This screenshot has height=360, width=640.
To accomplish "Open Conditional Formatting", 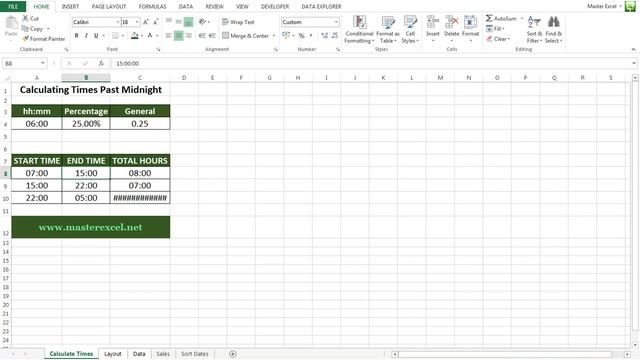I will (x=359, y=29).
